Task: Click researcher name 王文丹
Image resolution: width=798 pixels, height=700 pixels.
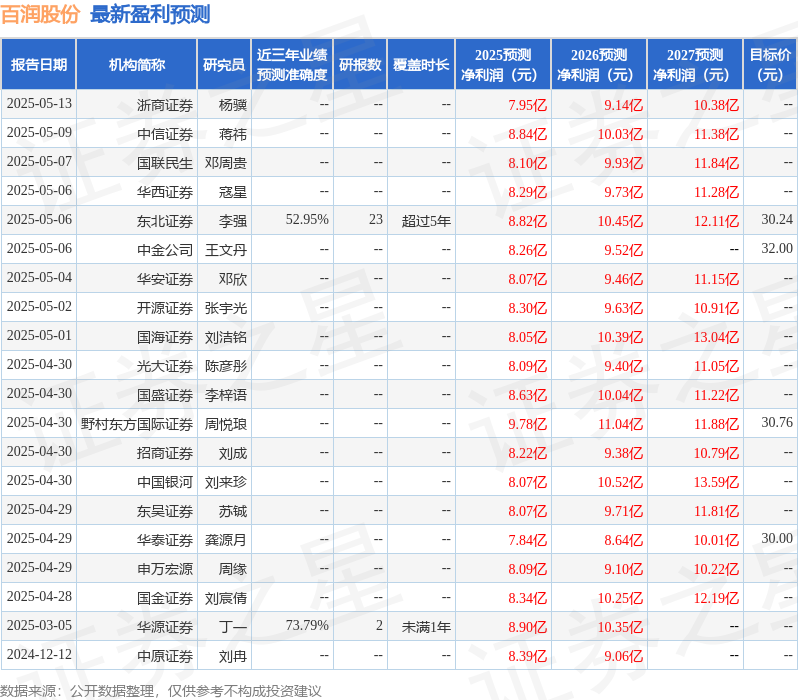Action: [226, 250]
